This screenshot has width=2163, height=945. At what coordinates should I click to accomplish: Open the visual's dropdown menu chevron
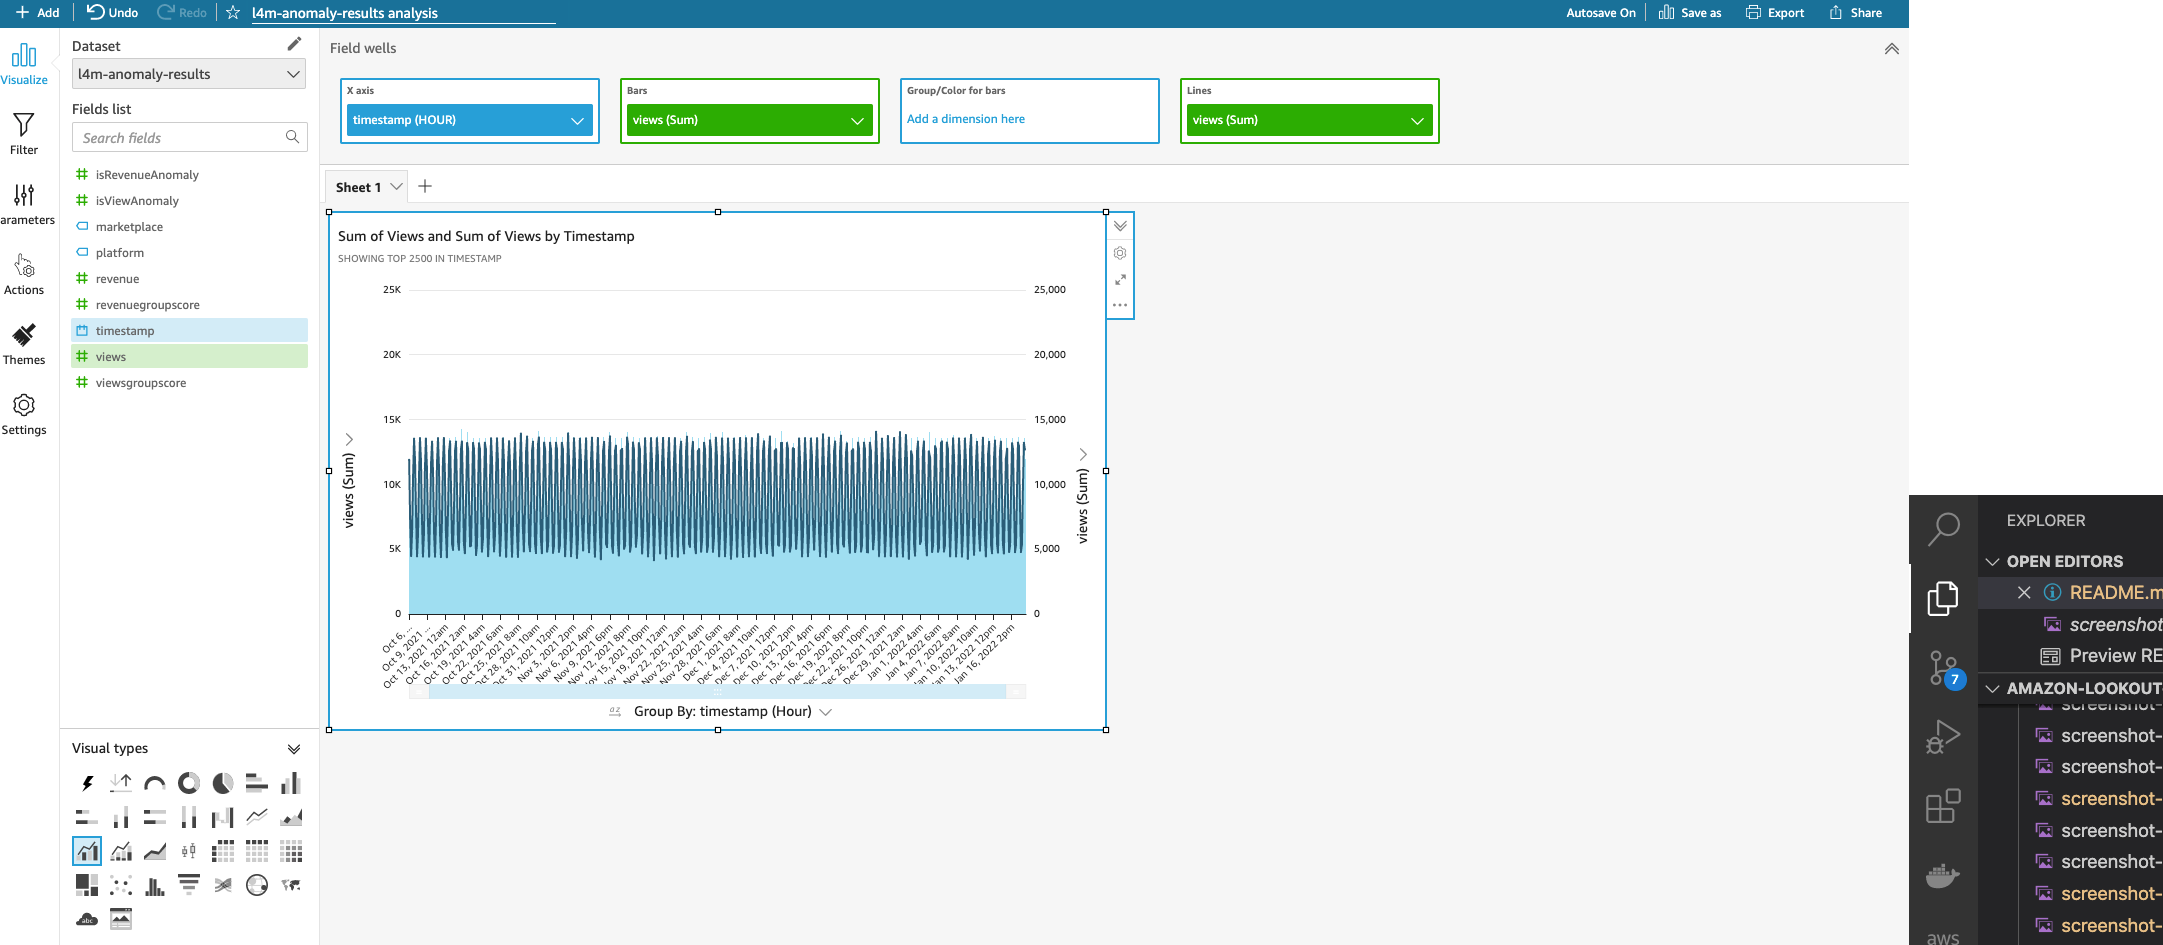tap(1120, 226)
